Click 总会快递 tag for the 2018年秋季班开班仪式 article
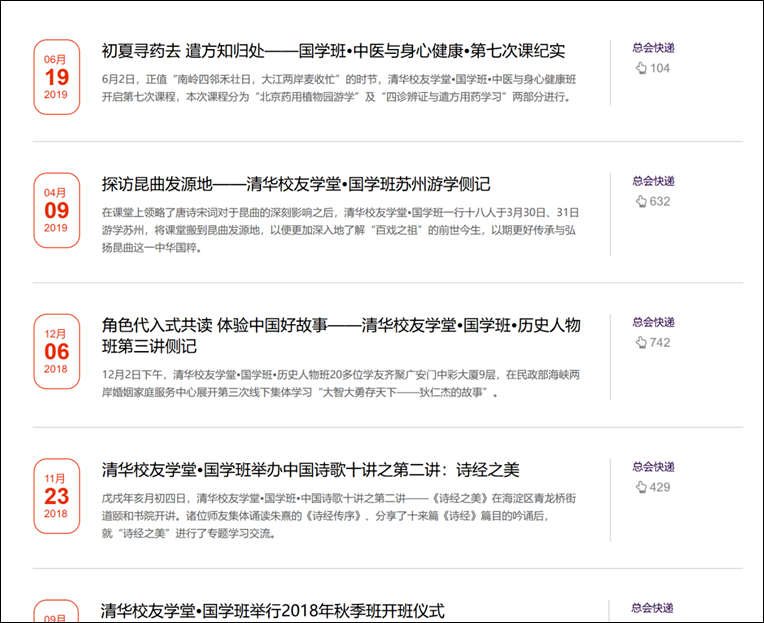This screenshot has height=623, width=764. (652, 608)
